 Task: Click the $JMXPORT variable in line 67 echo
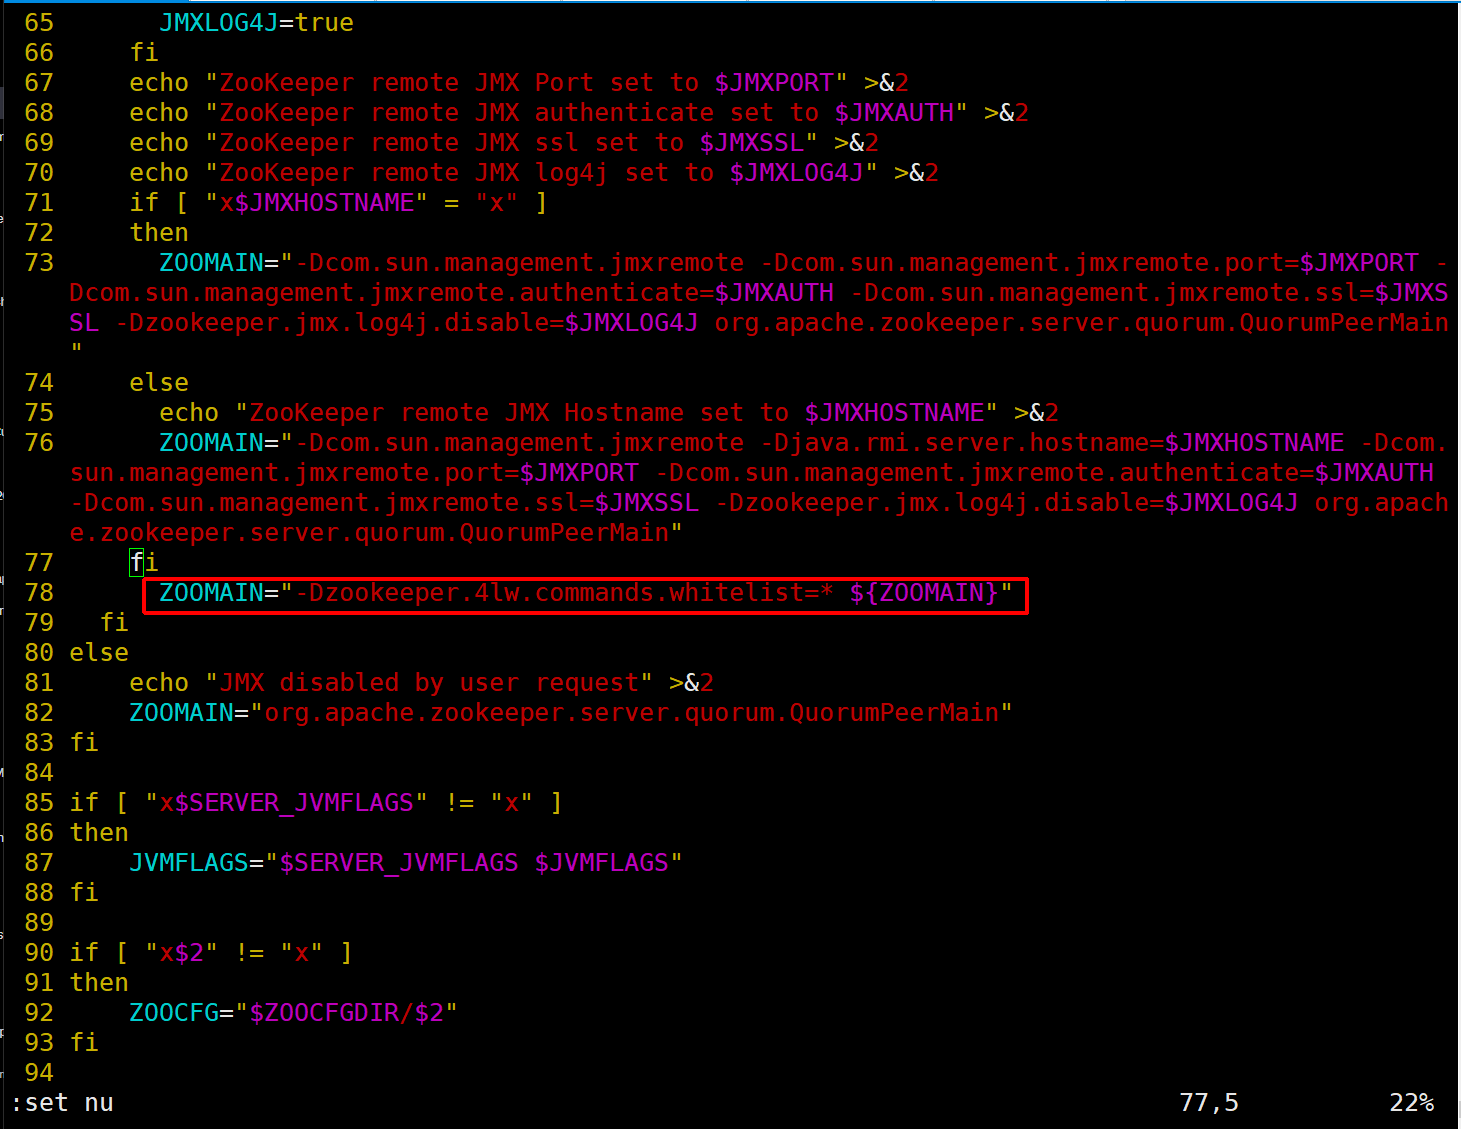774,83
